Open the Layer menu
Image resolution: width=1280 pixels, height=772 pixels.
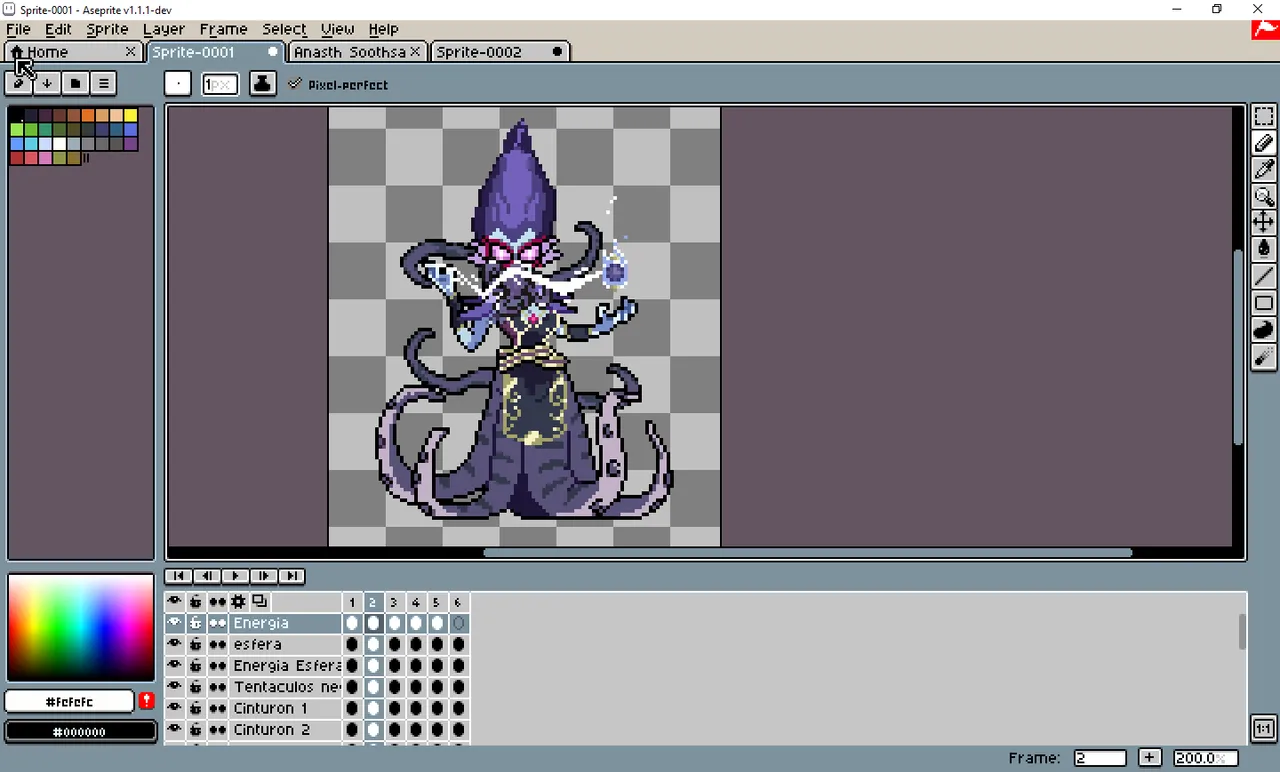pyautogui.click(x=163, y=29)
